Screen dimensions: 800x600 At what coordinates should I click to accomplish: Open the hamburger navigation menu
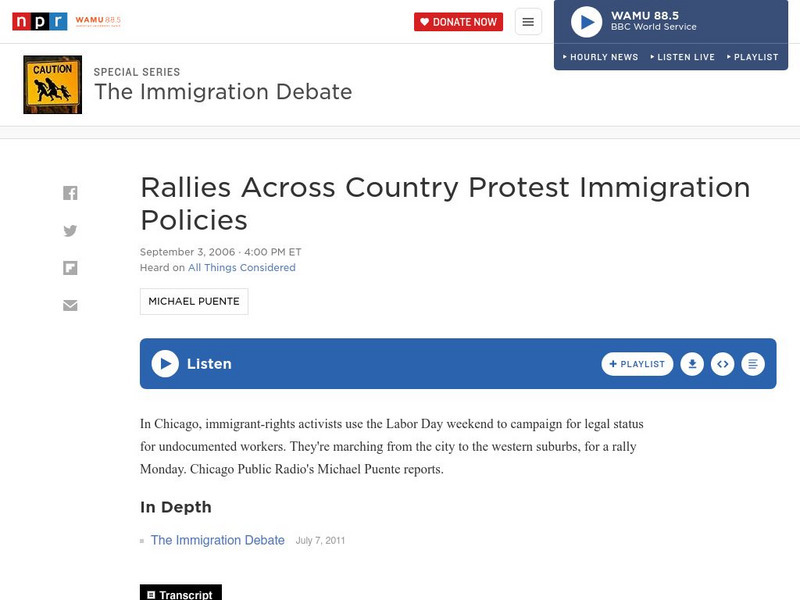click(527, 19)
